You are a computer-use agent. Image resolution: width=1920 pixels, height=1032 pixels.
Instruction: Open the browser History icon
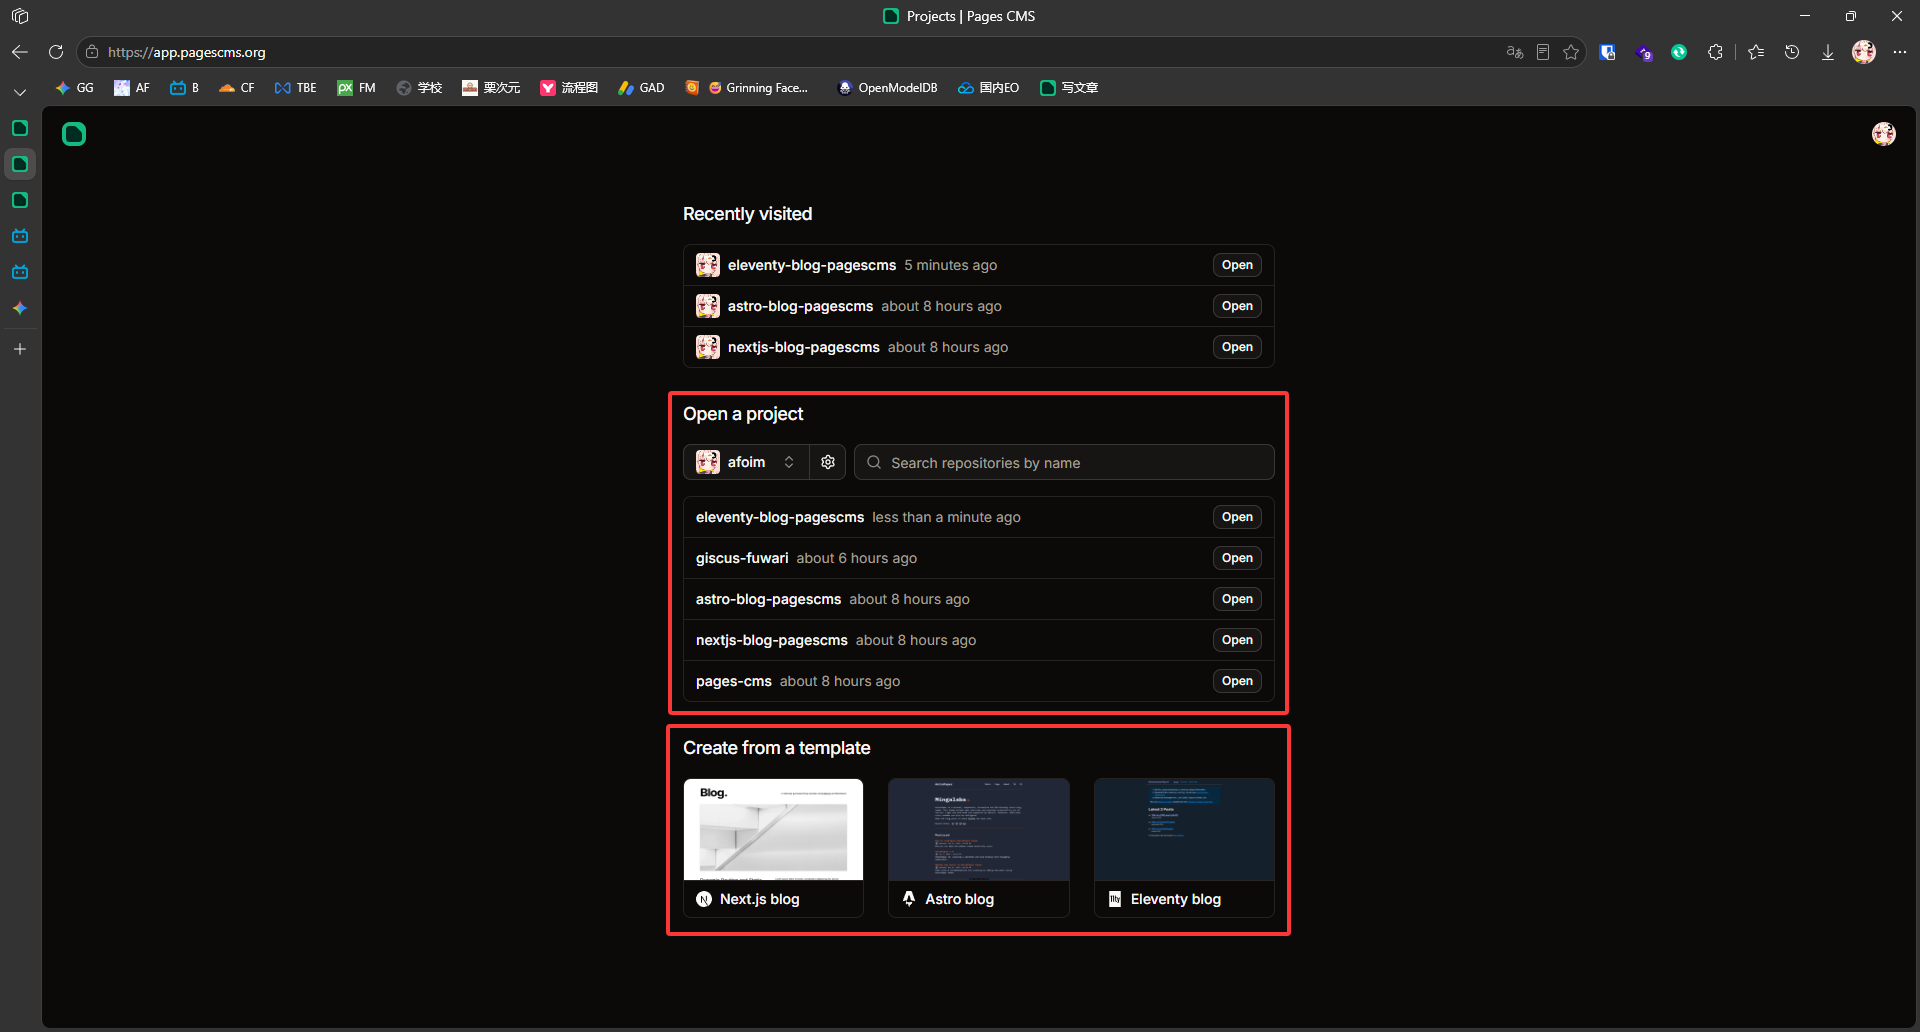(x=1792, y=52)
